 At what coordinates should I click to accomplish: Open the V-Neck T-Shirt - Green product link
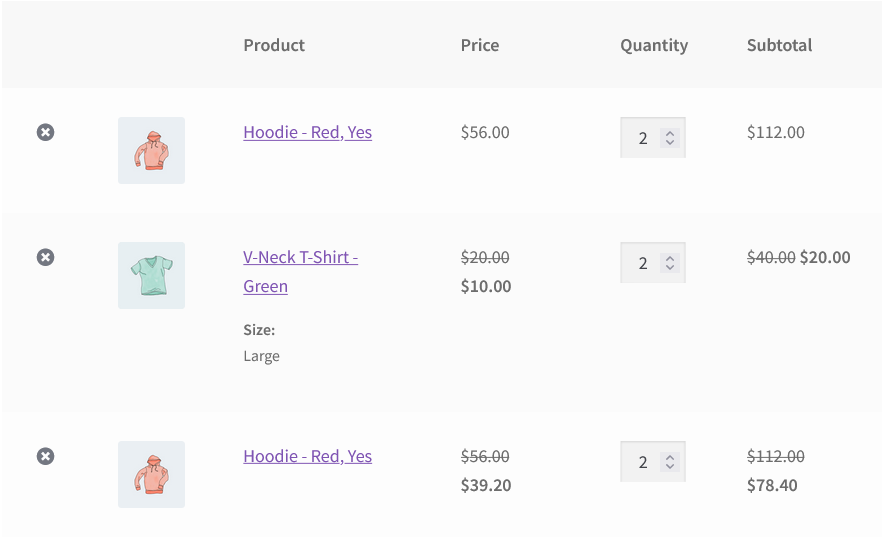(300, 272)
